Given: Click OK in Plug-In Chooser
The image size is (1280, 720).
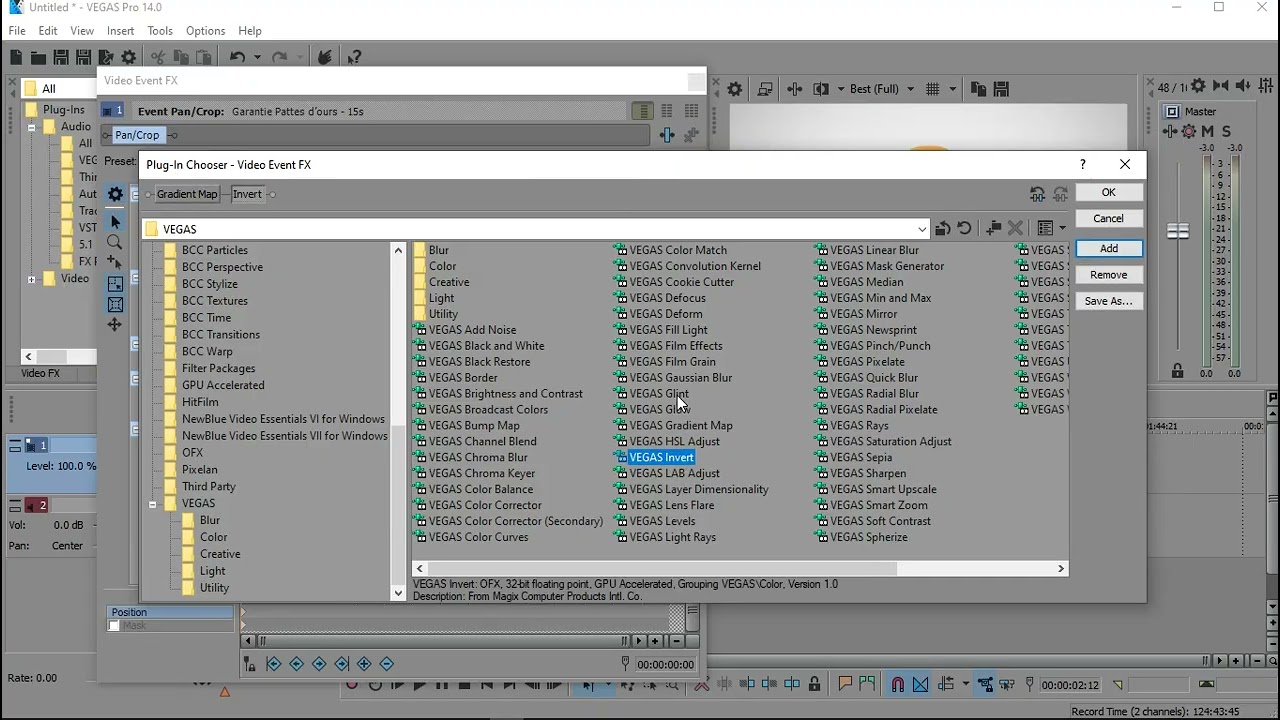Looking at the screenshot, I should [1108, 192].
